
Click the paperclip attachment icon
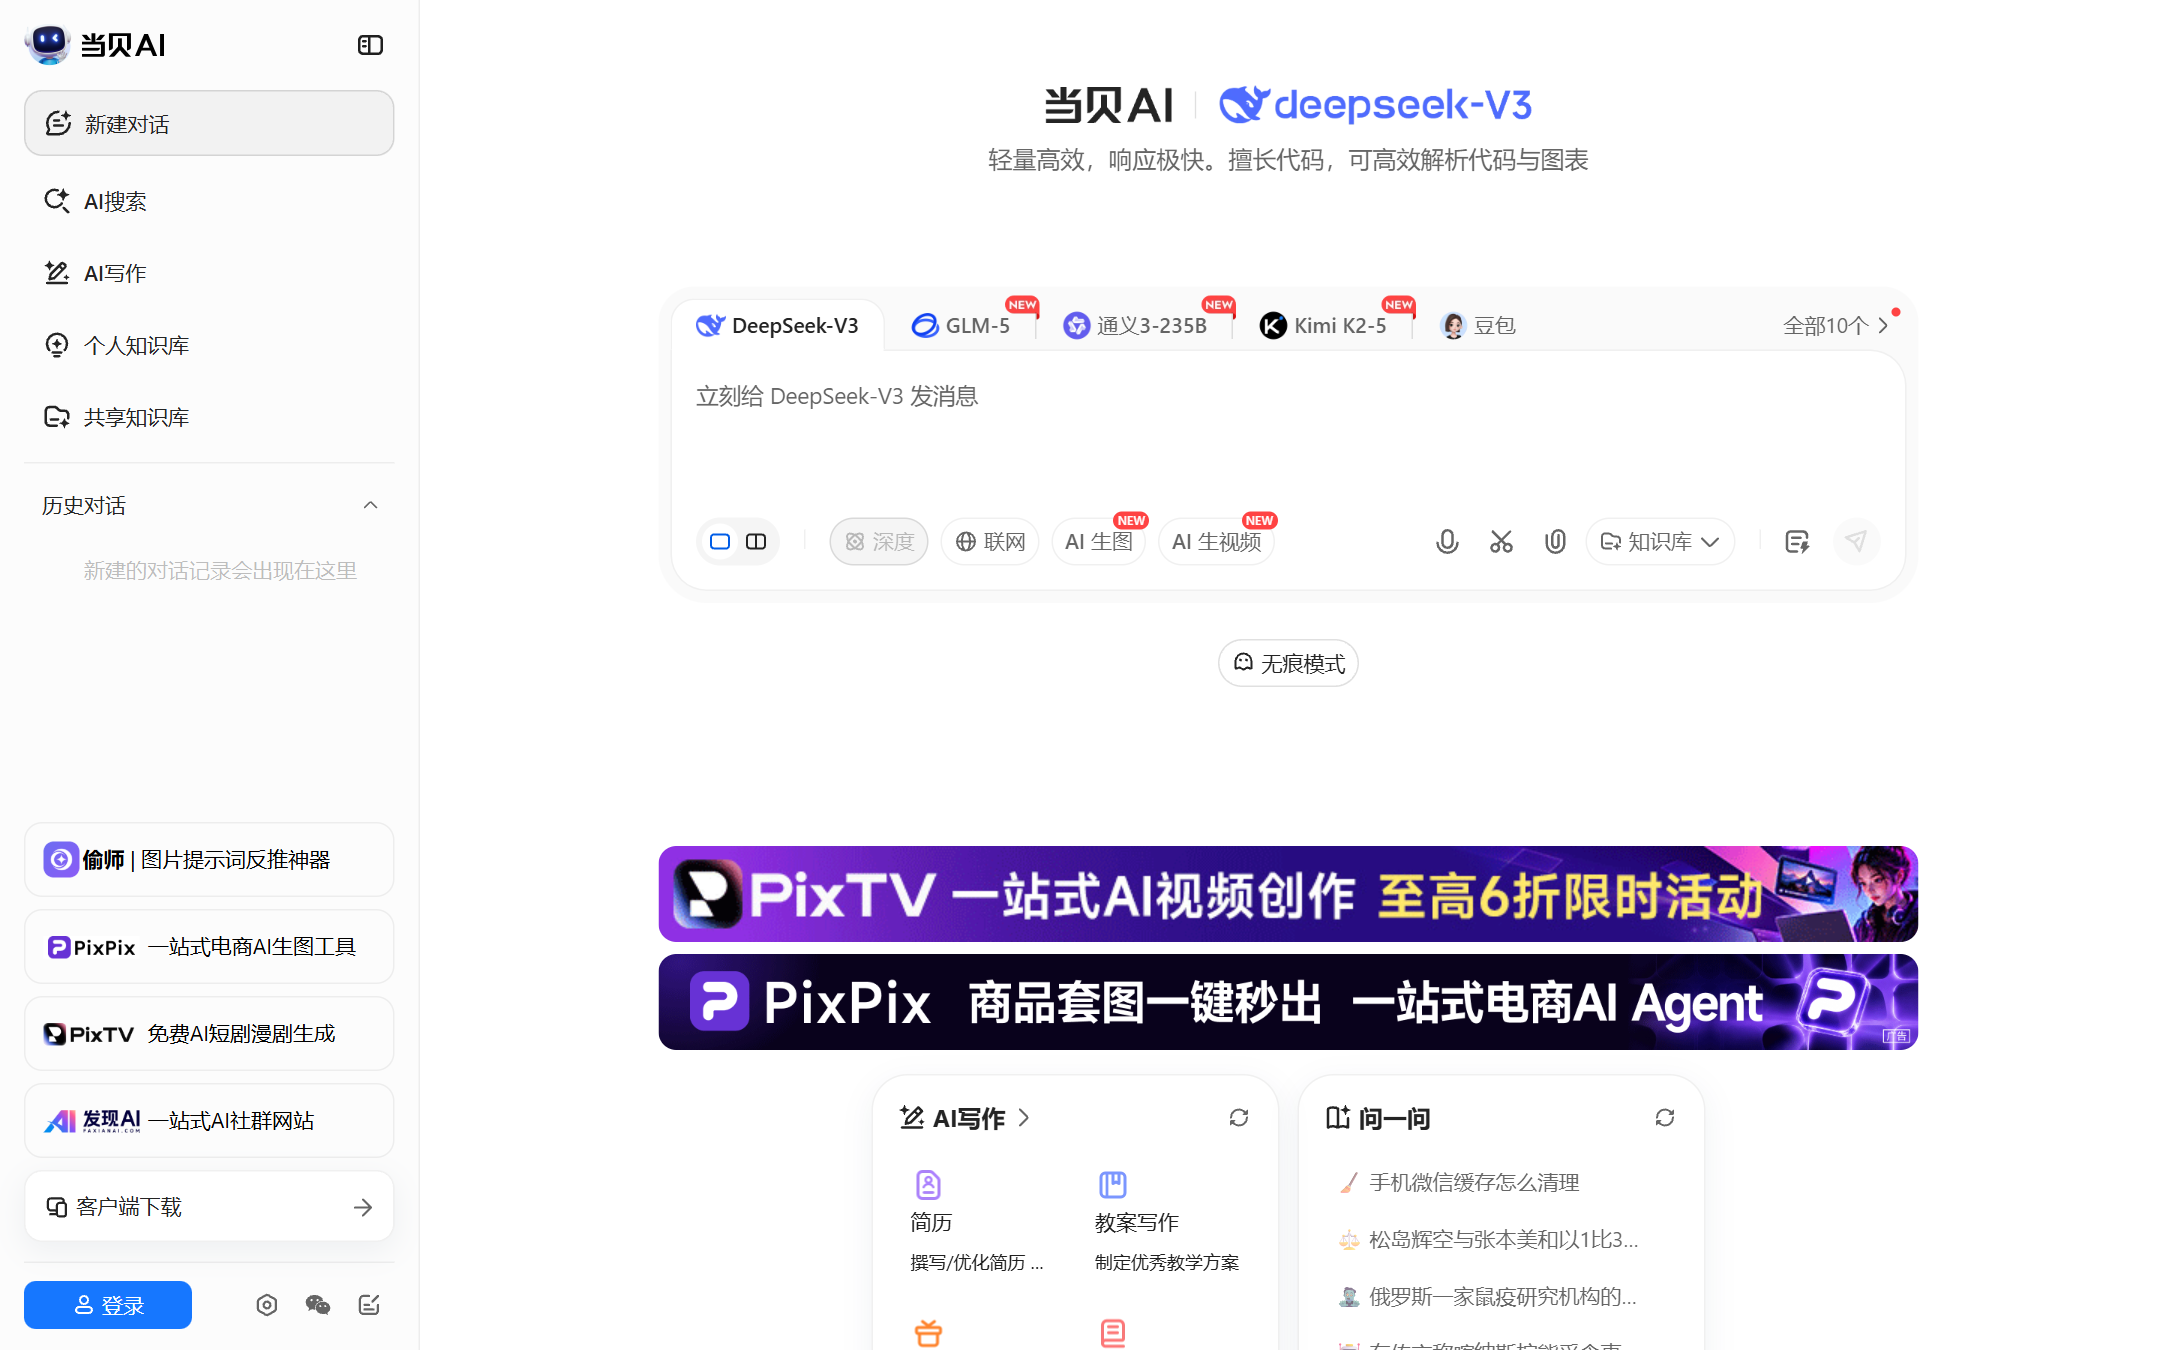pyautogui.click(x=1555, y=541)
